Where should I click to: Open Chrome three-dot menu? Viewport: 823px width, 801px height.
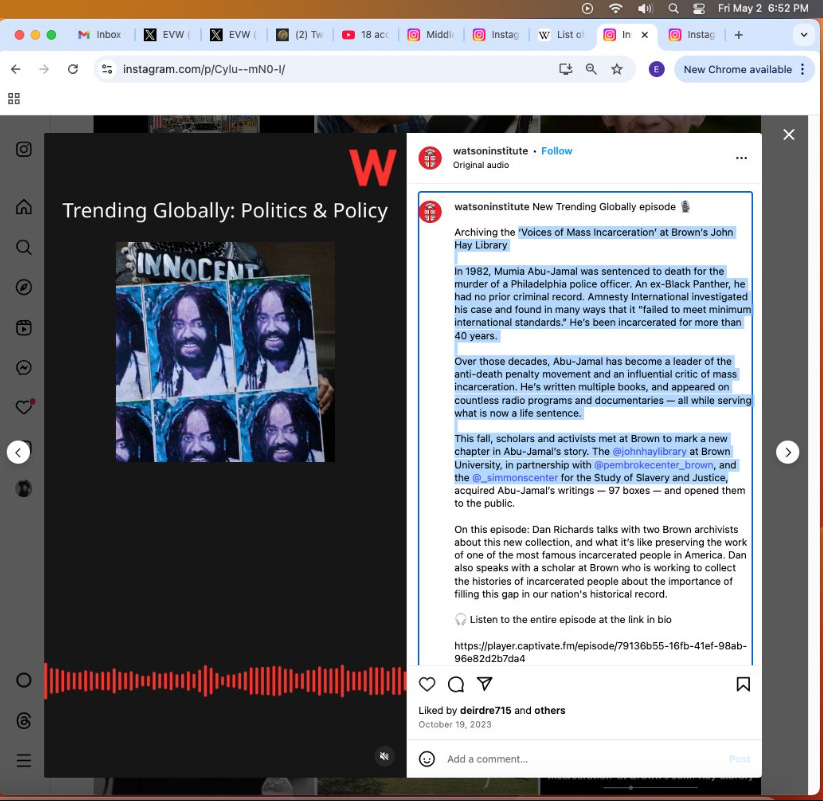803,69
